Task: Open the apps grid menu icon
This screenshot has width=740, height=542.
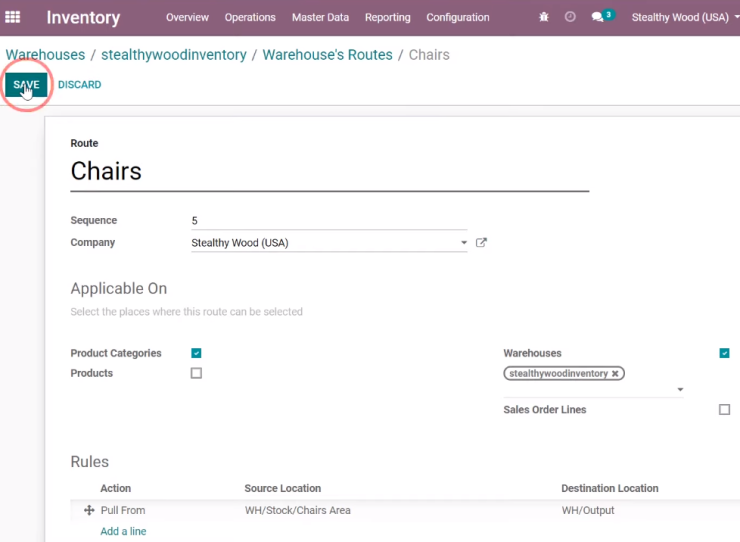Action: [12, 17]
